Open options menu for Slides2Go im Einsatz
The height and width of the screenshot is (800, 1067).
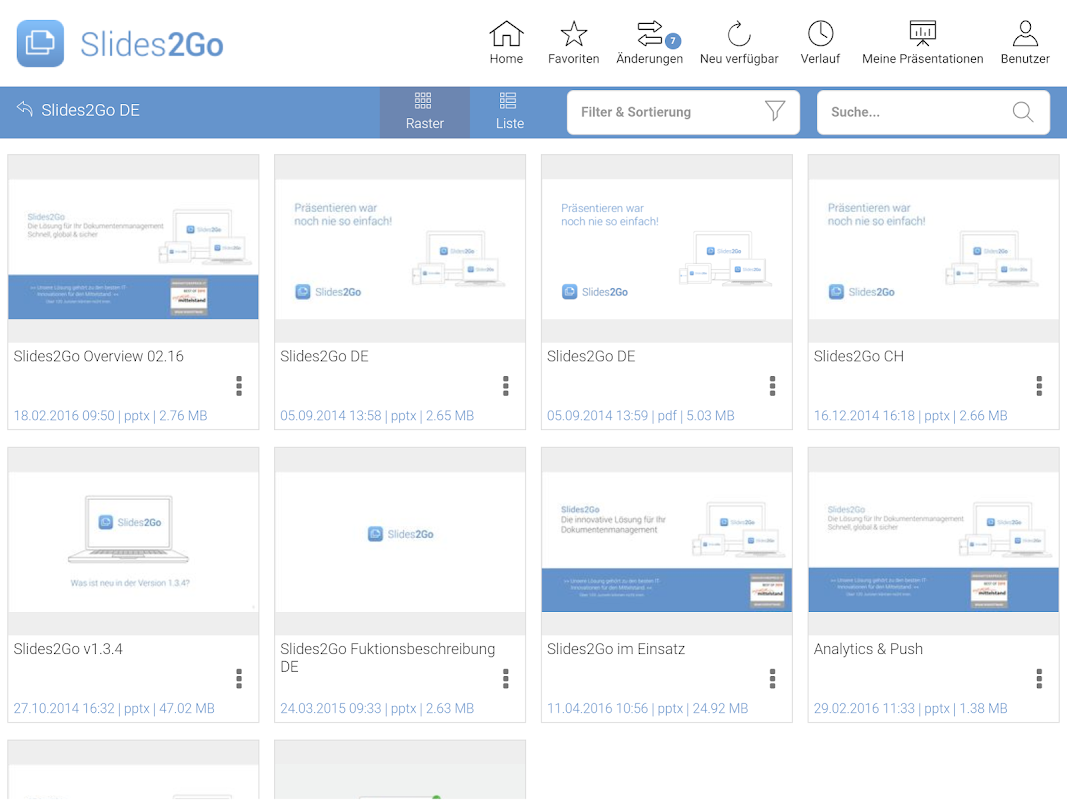(772, 678)
